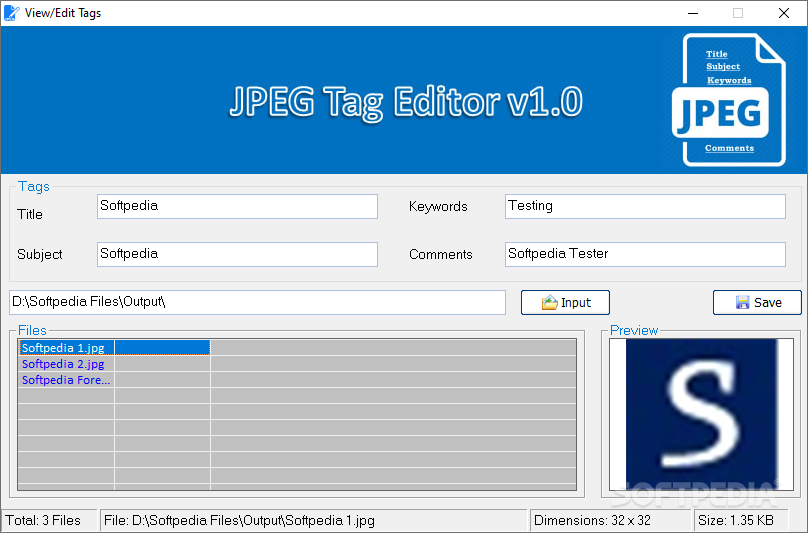Click the Input button to choose folder
The image size is (808, 533).
(565, 303)
